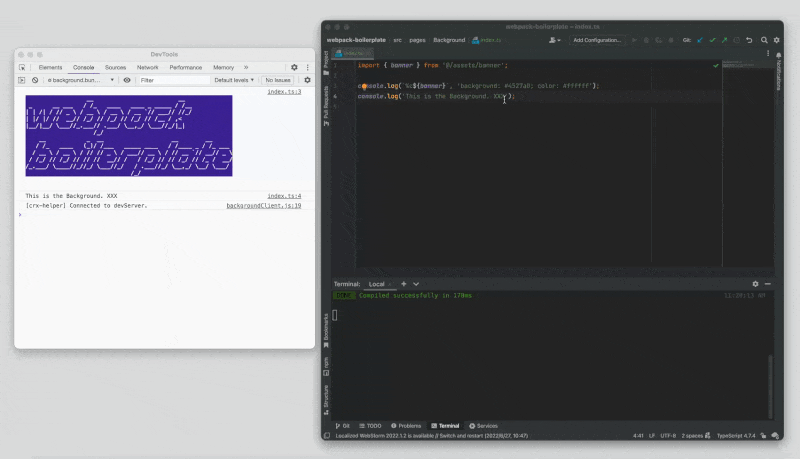Open the backgroundClient.js:19 source link

[264, 206]
